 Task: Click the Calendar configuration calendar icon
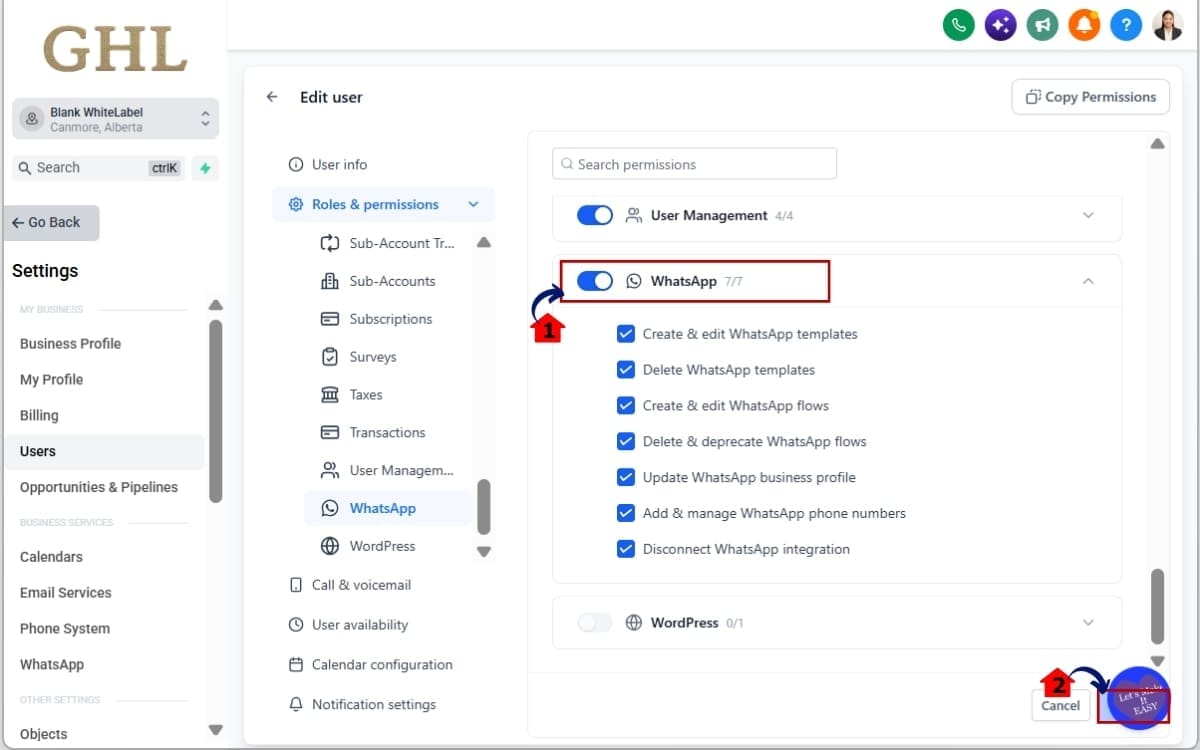pos(296,665)
